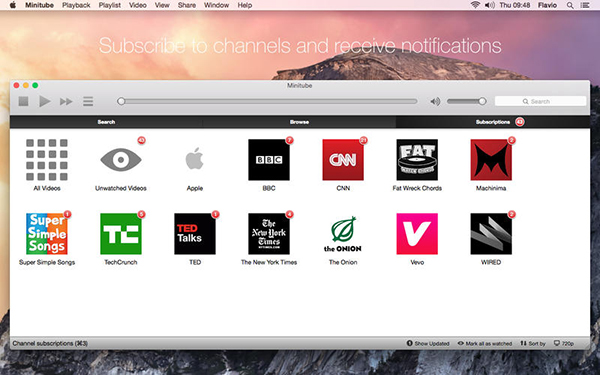Click the Wi-Fi status icon
Screen dimensions: 600x375
475,5
